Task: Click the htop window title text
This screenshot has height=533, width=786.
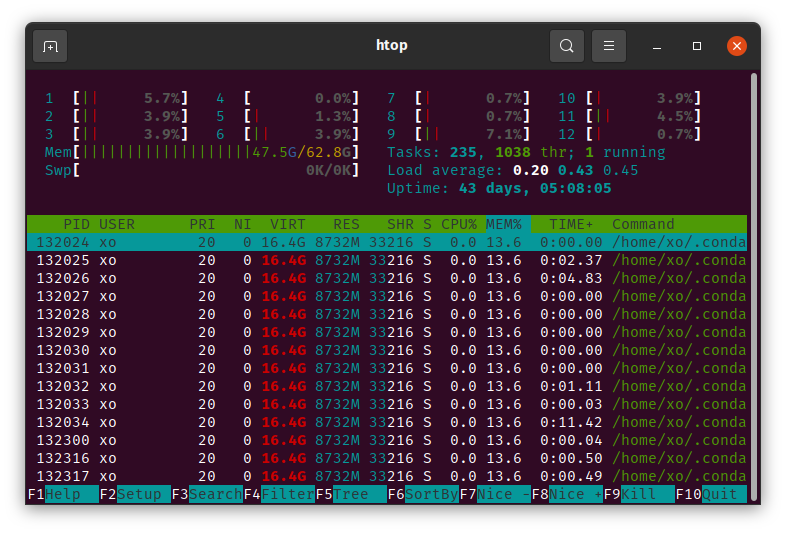Action: (391, 45)
